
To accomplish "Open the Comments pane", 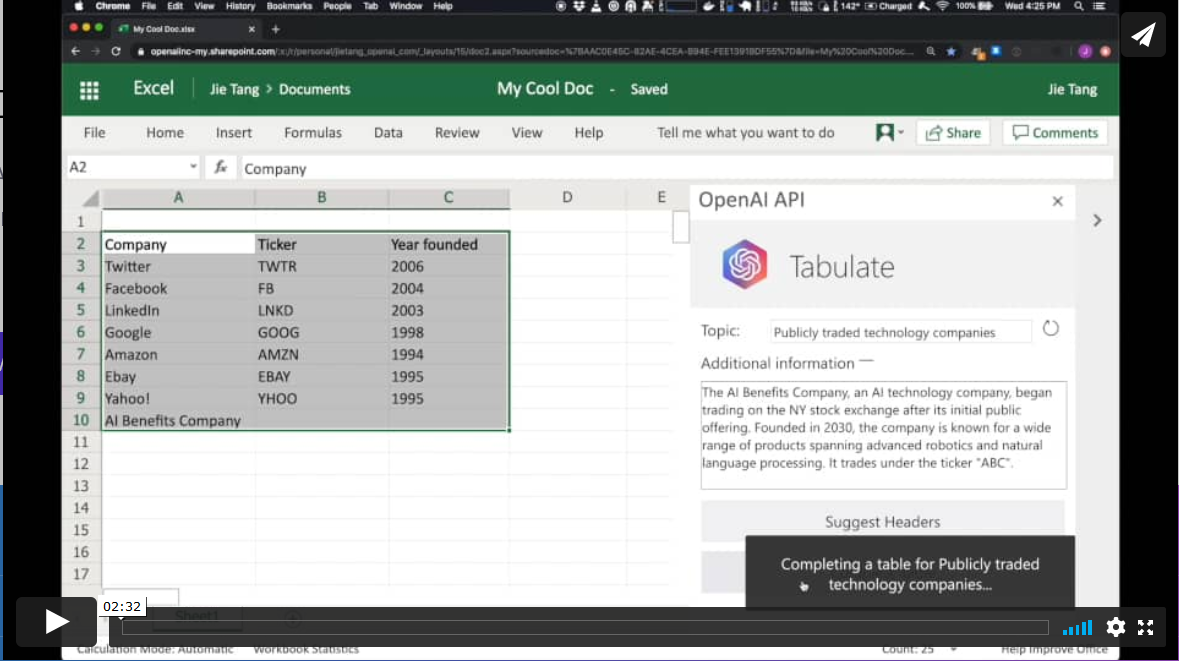I will (1055, 133).
